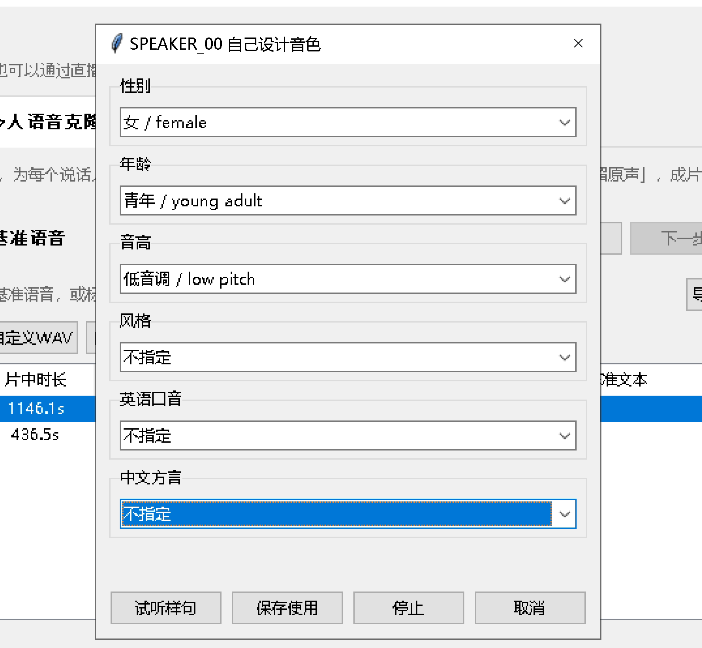Click the 下一步 button in background window
This screenshot has height=648, width=702.
pos(666,238)
